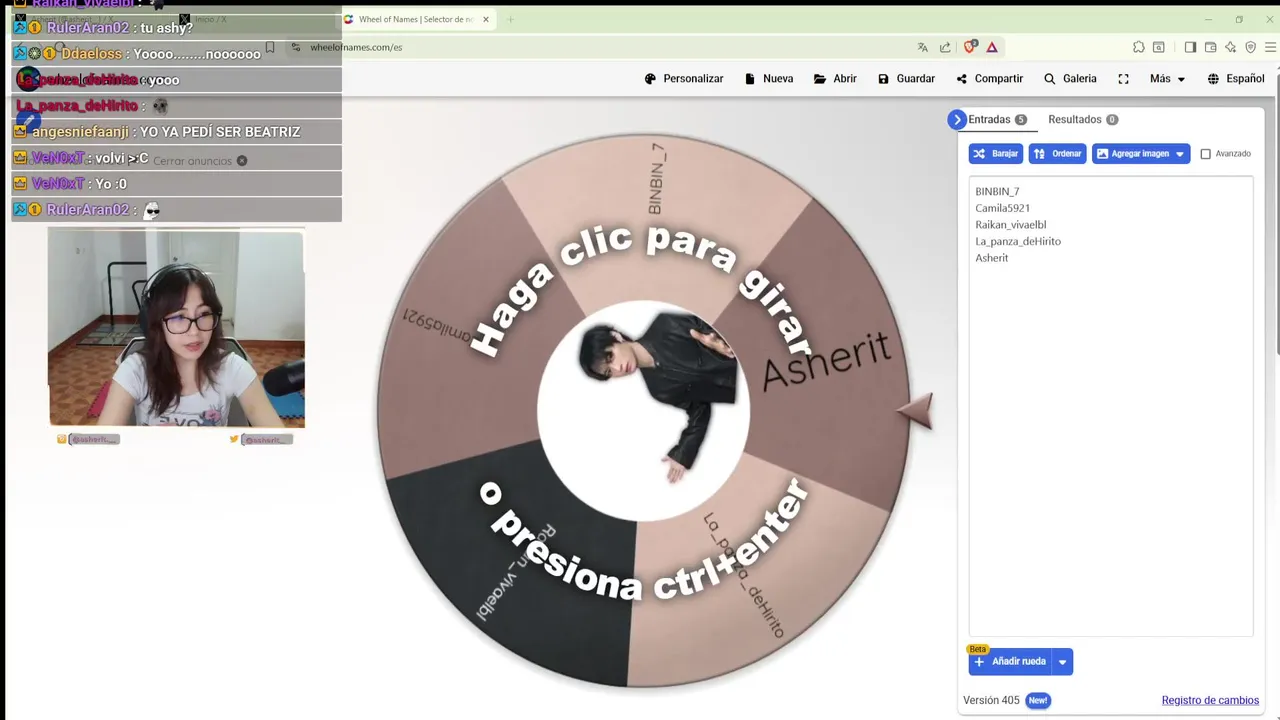The width and height of the screenshot is (1280, 720).
Task: Switch to the Entradas tab
Action: tap(997, 120)
